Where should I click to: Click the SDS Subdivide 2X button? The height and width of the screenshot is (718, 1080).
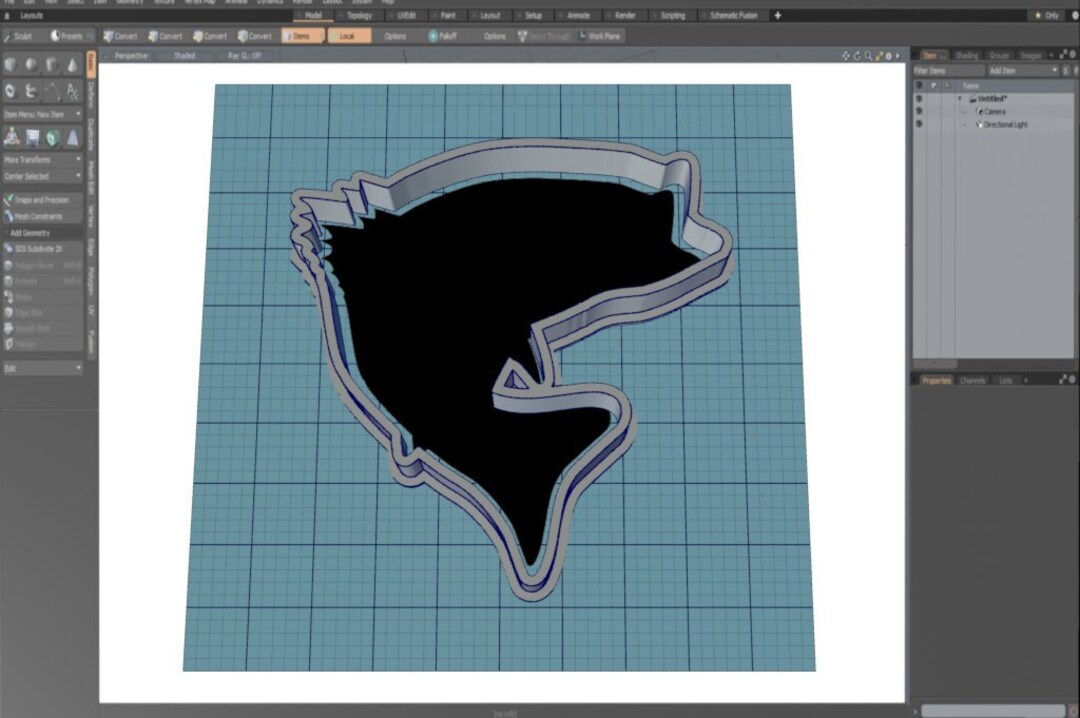42,249
